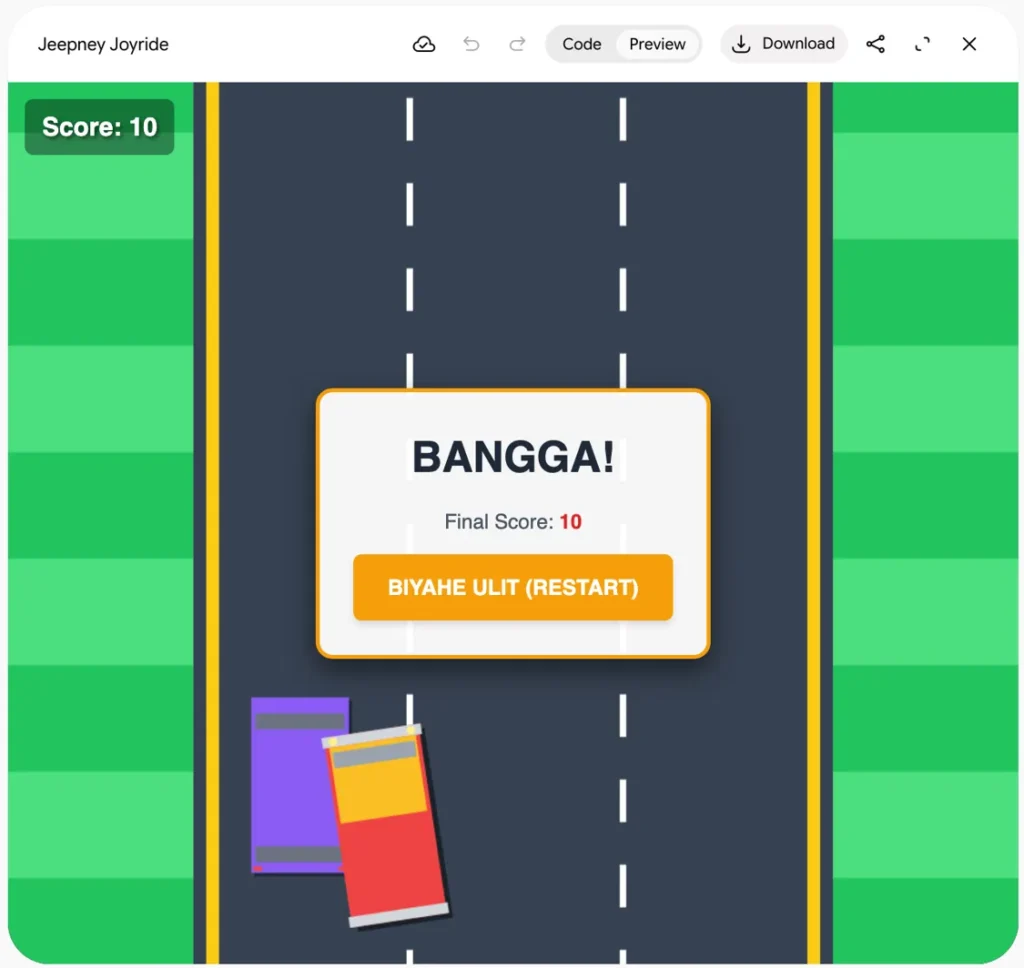
Task: Enter fullscreen with the expand icon
Action: (x=922, y=44)
